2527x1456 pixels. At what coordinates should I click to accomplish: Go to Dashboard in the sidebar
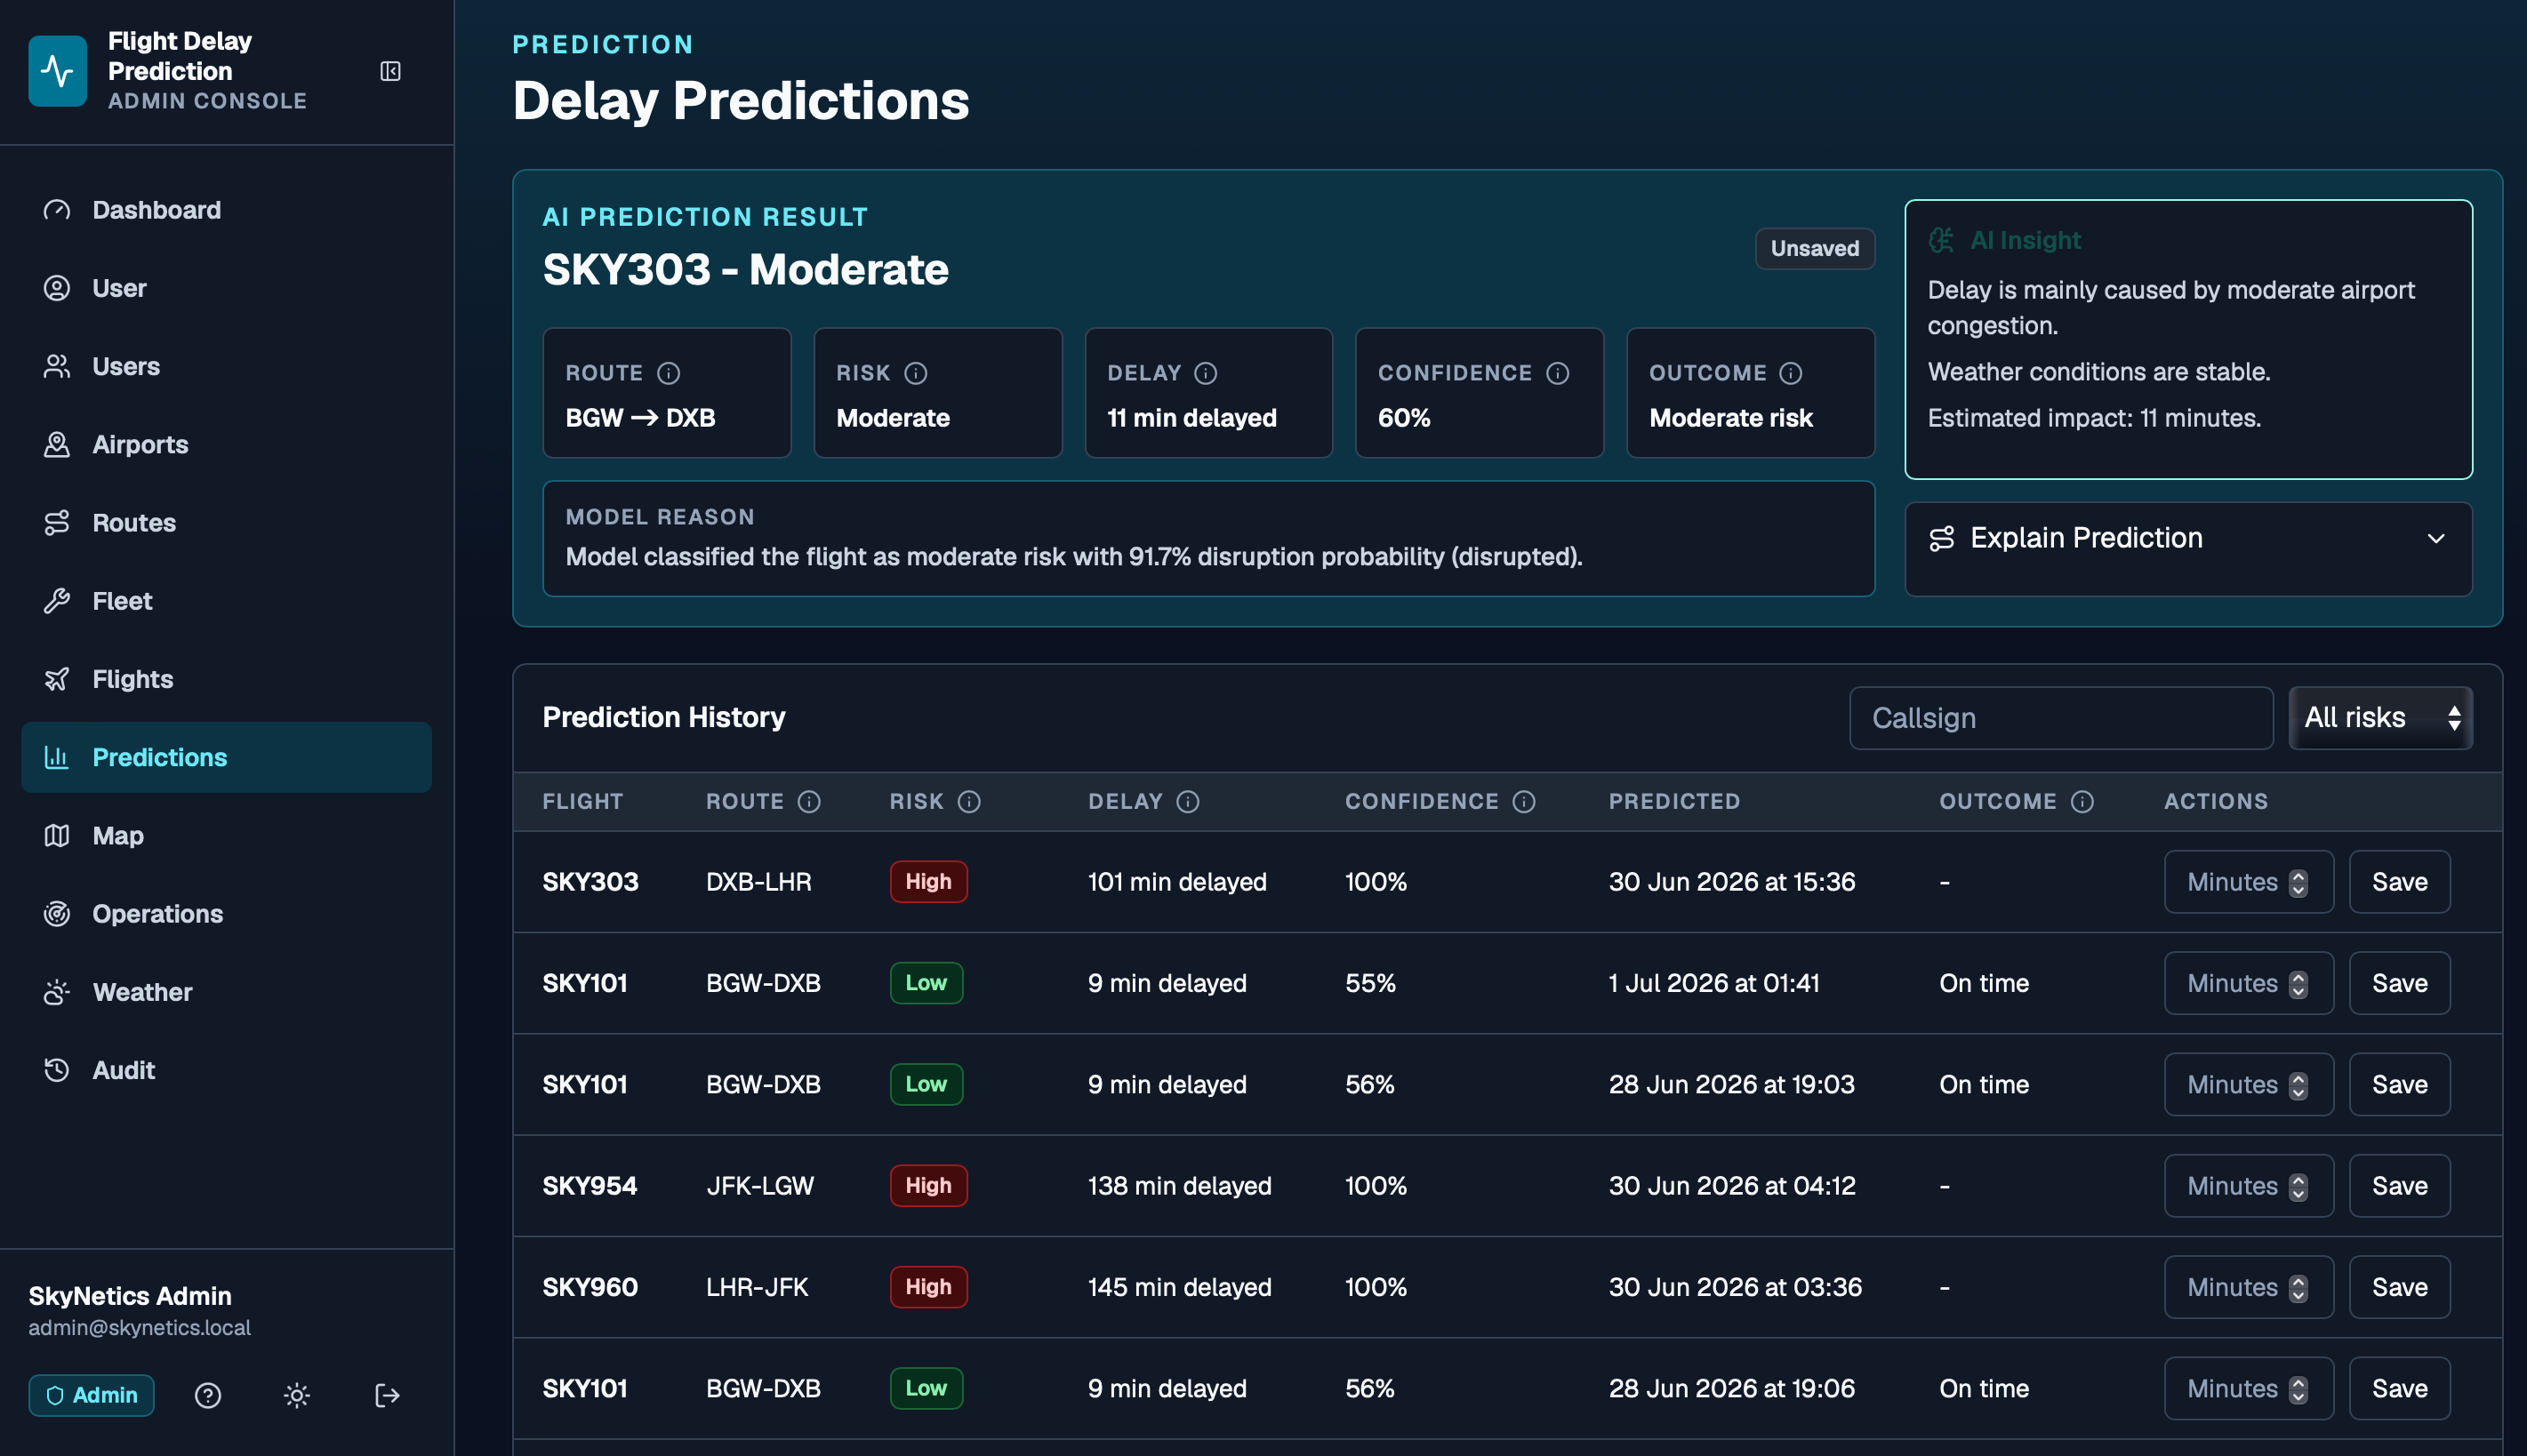[226, 210]
